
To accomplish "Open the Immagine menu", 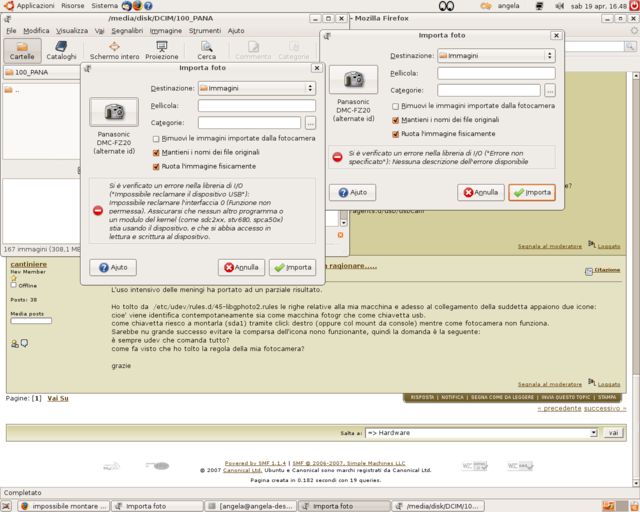I will 166,31.
